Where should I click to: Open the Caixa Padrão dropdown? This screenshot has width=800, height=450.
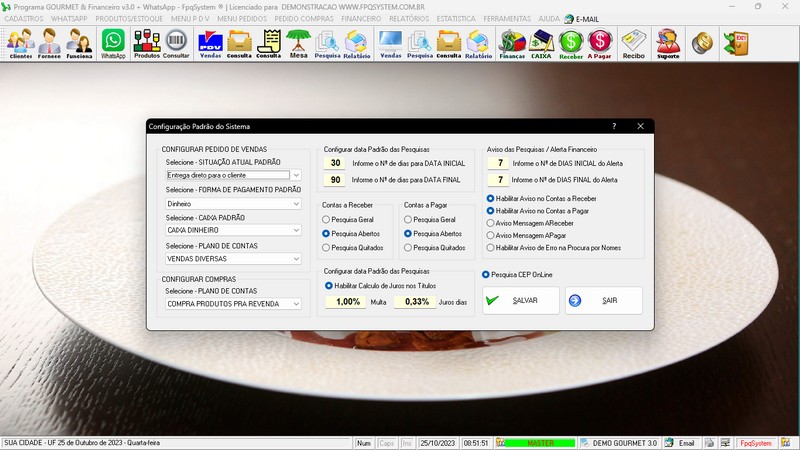pyautogui.click(x=296, y=230)
